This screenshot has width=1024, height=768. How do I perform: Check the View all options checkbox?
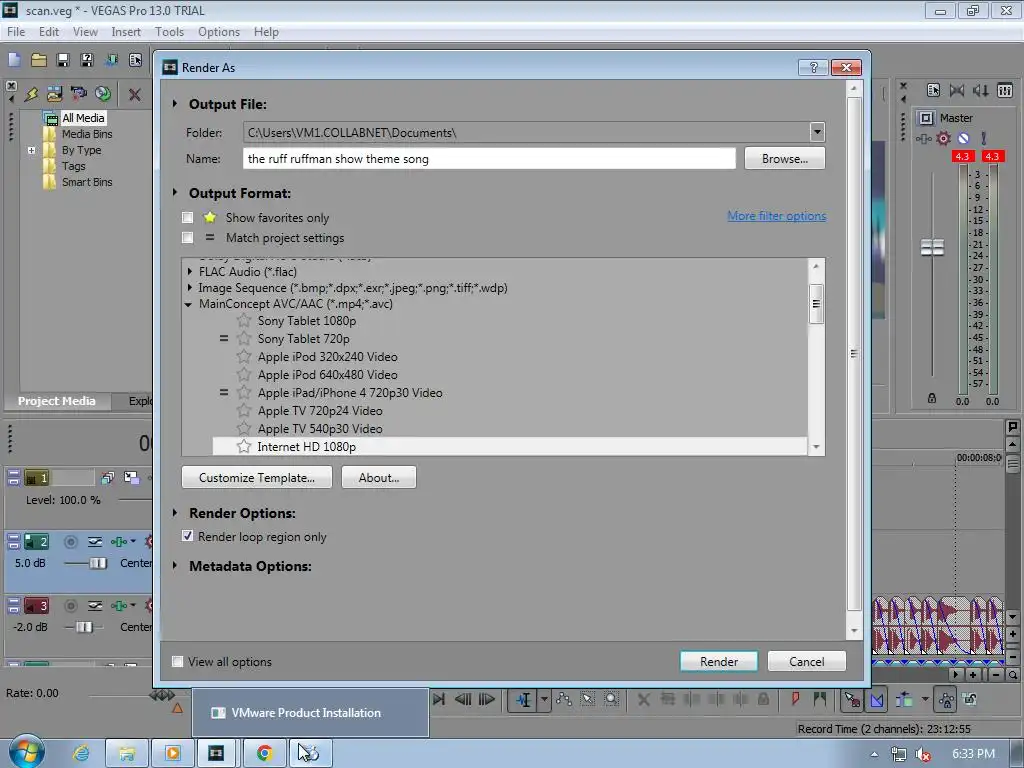pyautogui.click(x=177, y=662)
